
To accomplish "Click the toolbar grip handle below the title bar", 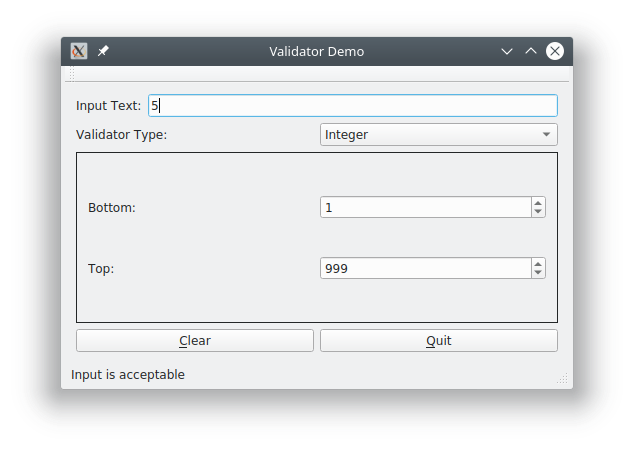I will (71, 75).
